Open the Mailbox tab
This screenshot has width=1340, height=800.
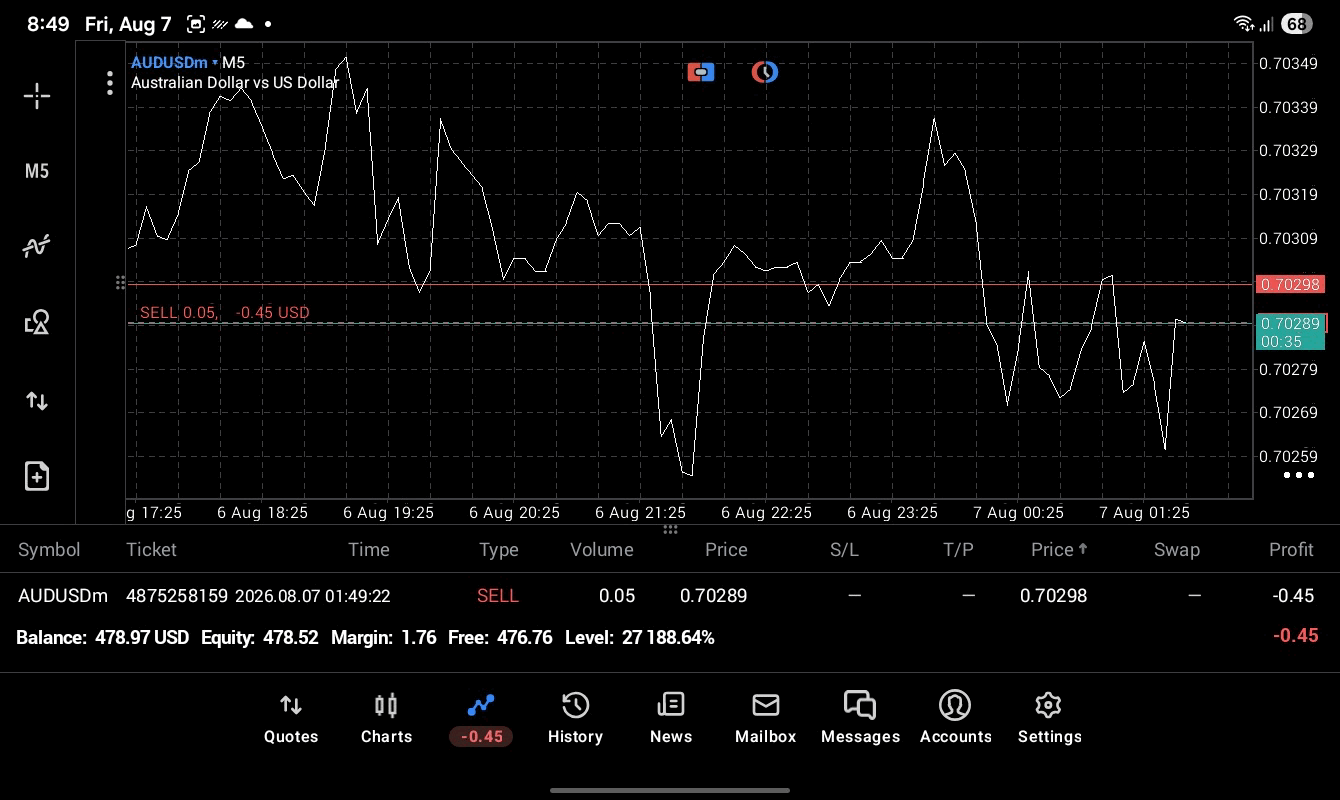click(766, 719)
